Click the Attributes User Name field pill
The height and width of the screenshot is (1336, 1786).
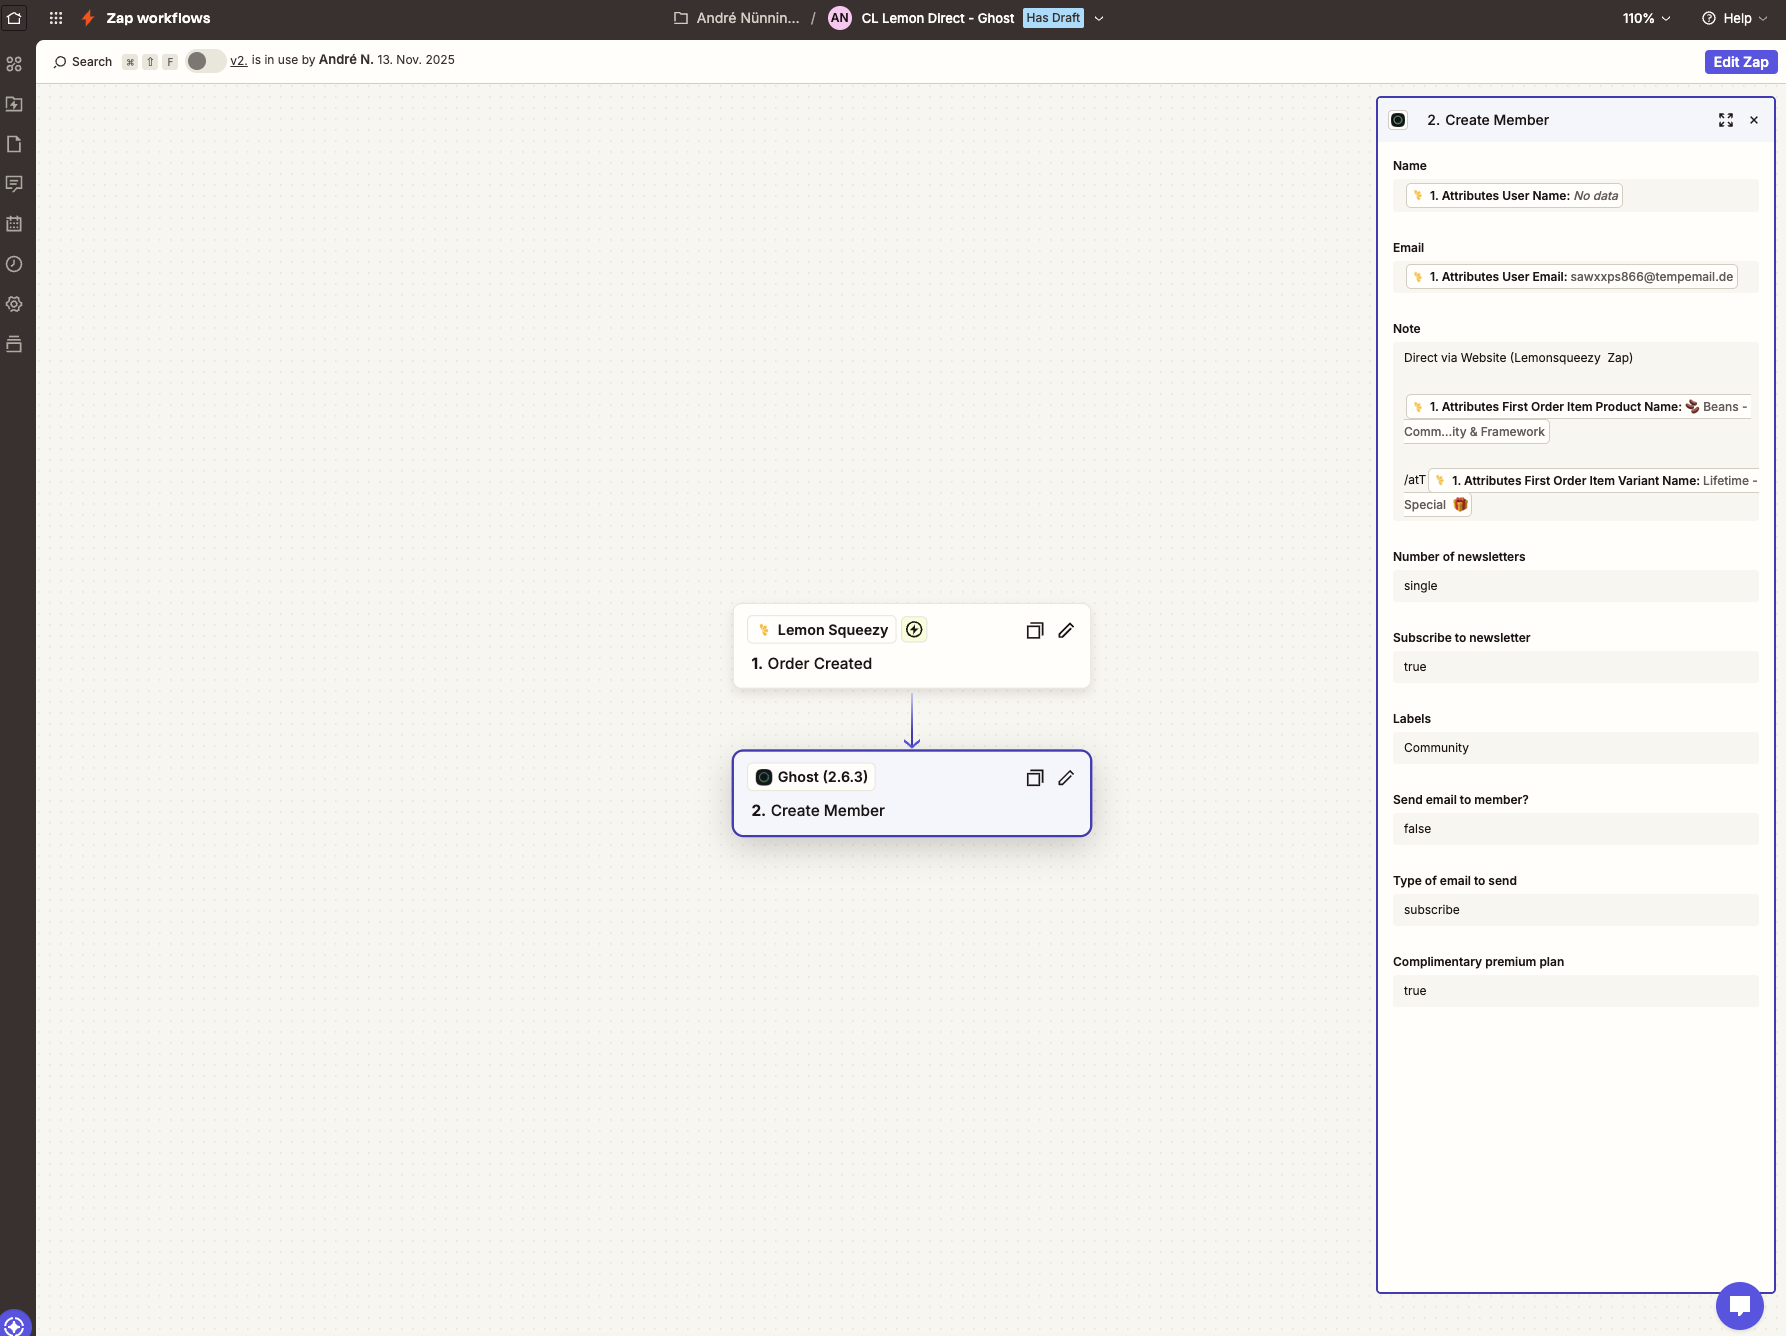1514,195
